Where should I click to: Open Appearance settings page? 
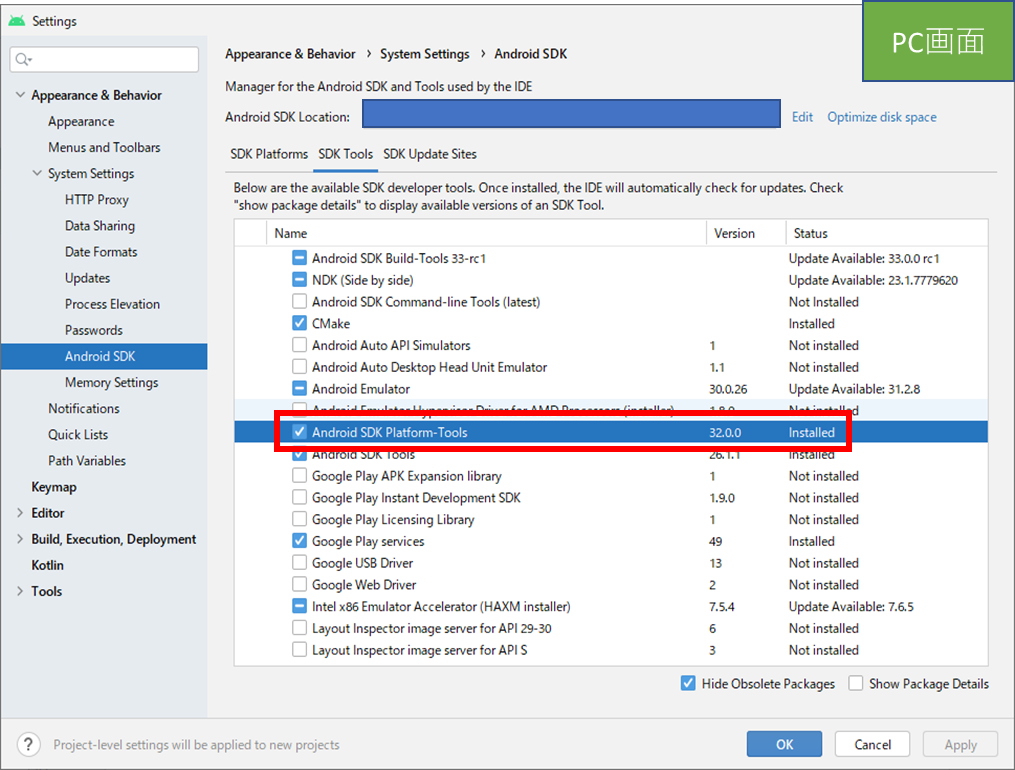click(x=81, y=122)
